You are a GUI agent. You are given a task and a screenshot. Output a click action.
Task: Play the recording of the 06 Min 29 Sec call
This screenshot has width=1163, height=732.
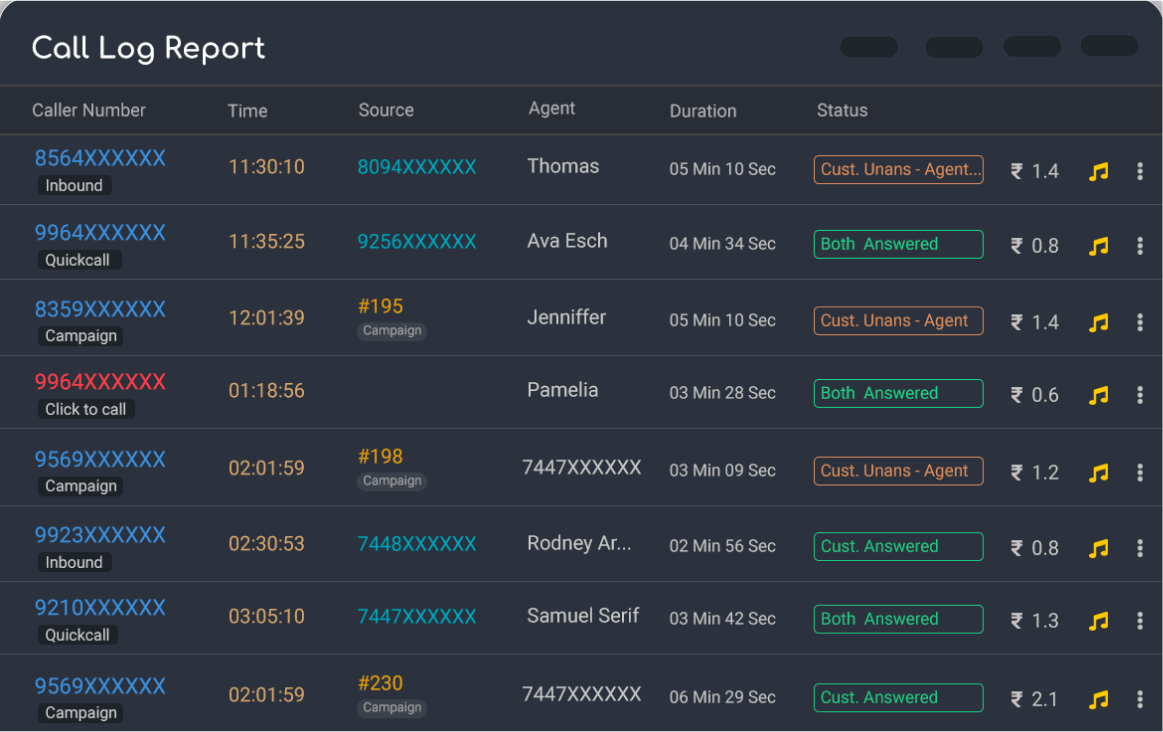click(1099, 699)
